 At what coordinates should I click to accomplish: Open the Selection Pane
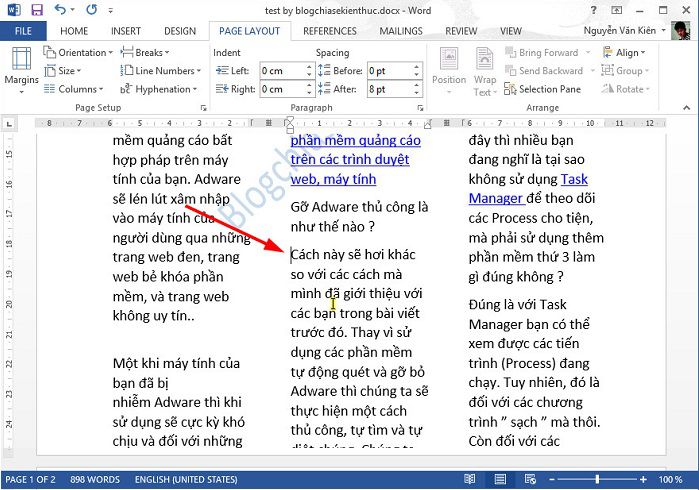[543, 89]
